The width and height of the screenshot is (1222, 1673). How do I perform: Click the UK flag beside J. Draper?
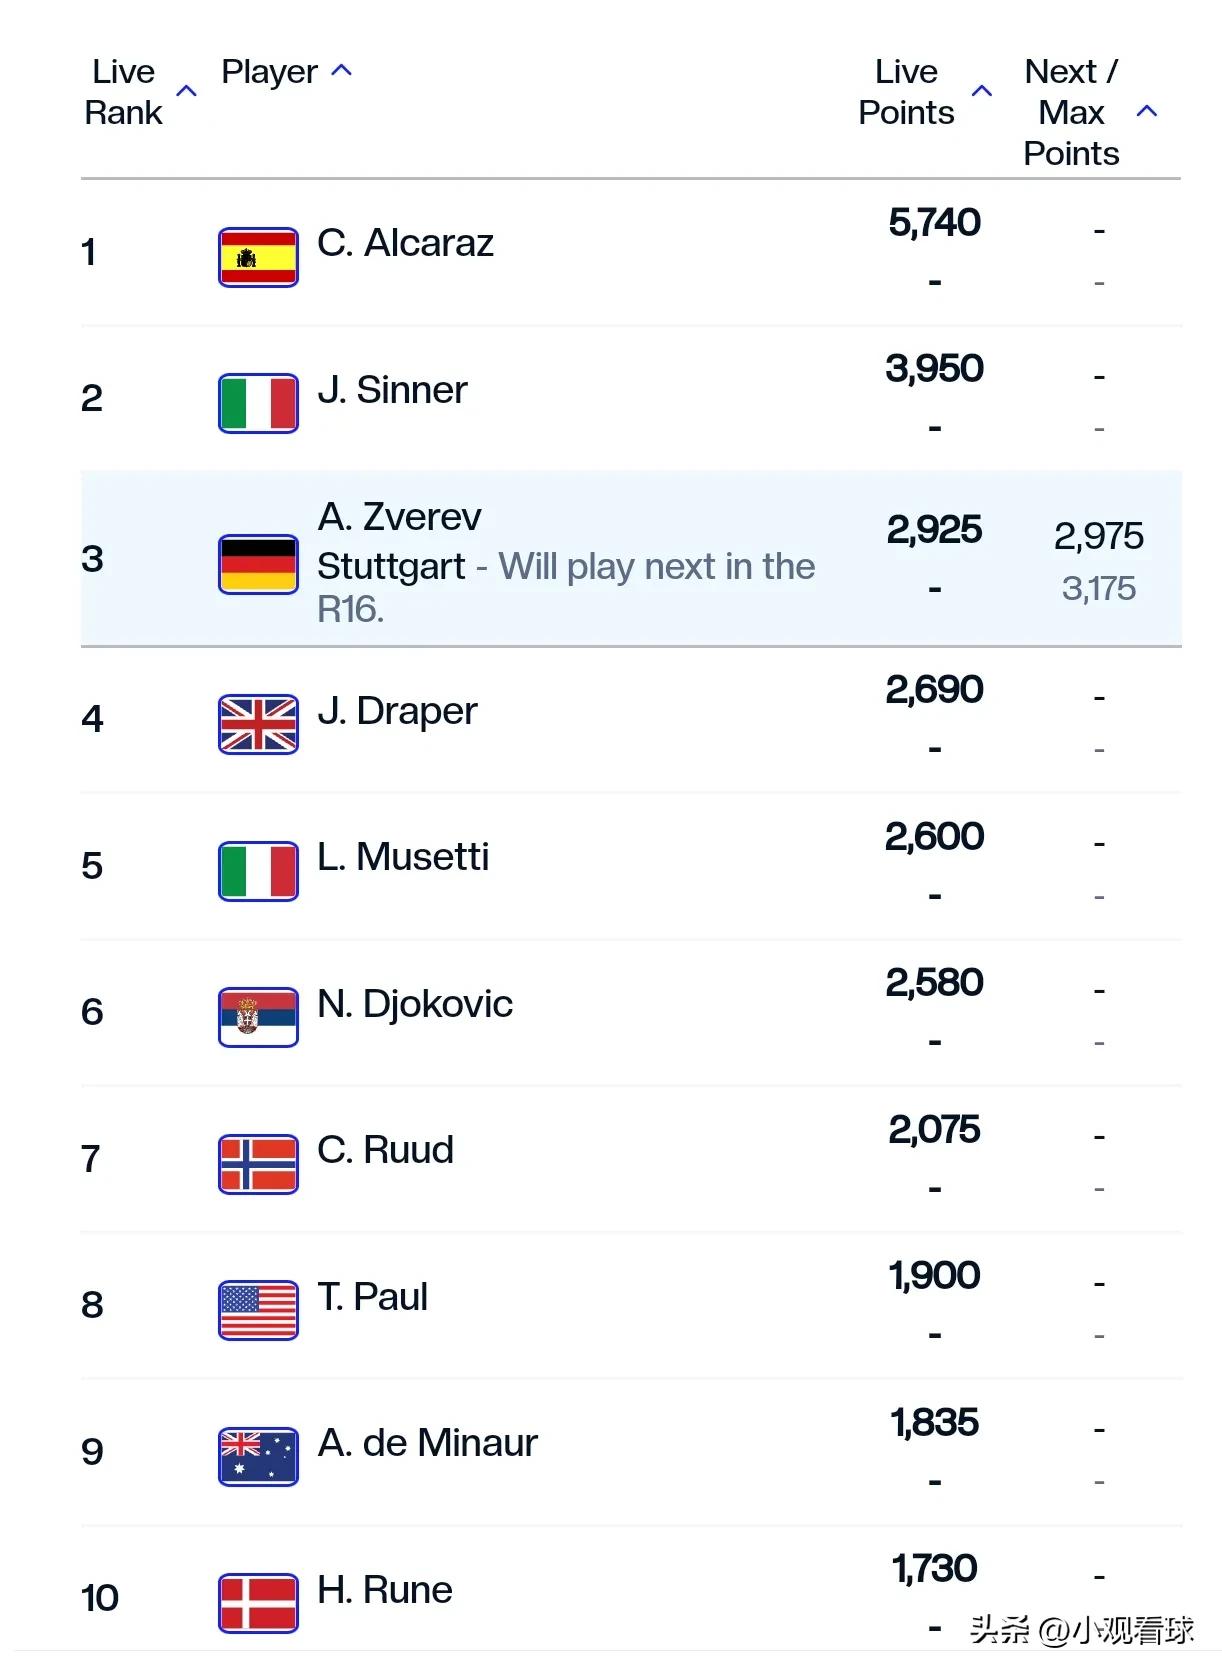[x=258, y=724]
